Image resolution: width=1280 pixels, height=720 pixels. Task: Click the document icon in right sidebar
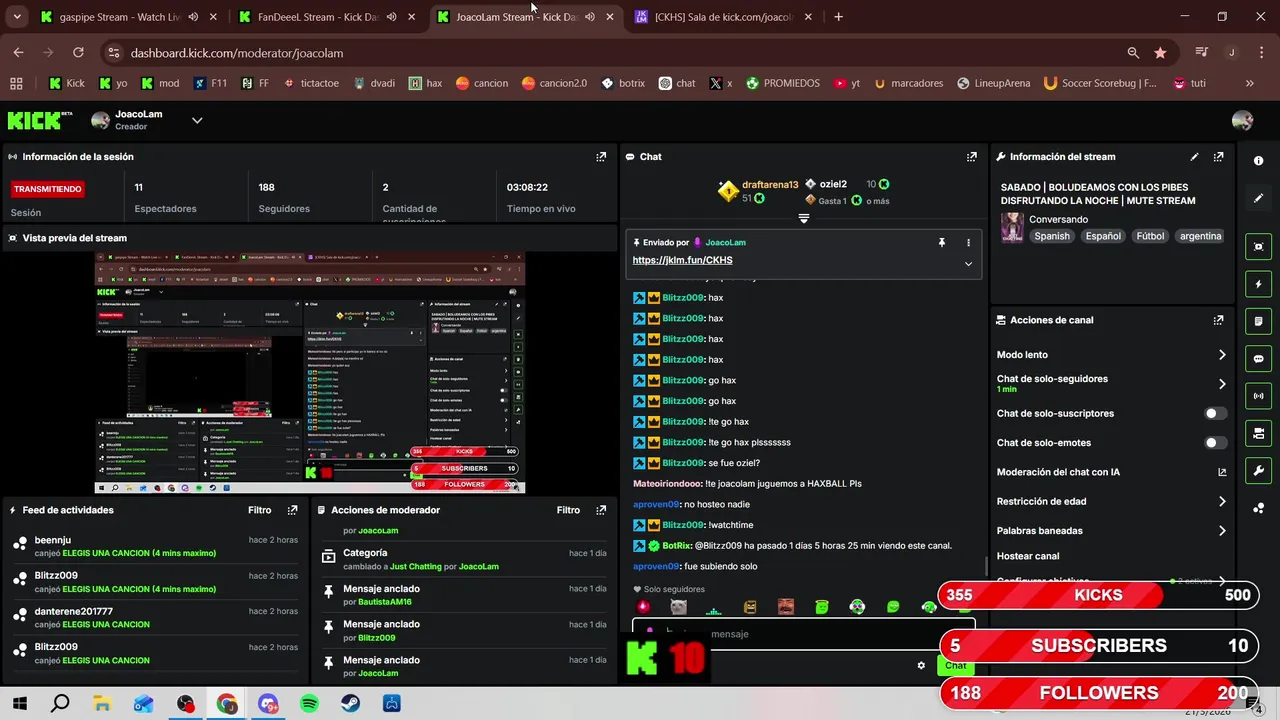pyautogui.click(x=1258, y=321)
